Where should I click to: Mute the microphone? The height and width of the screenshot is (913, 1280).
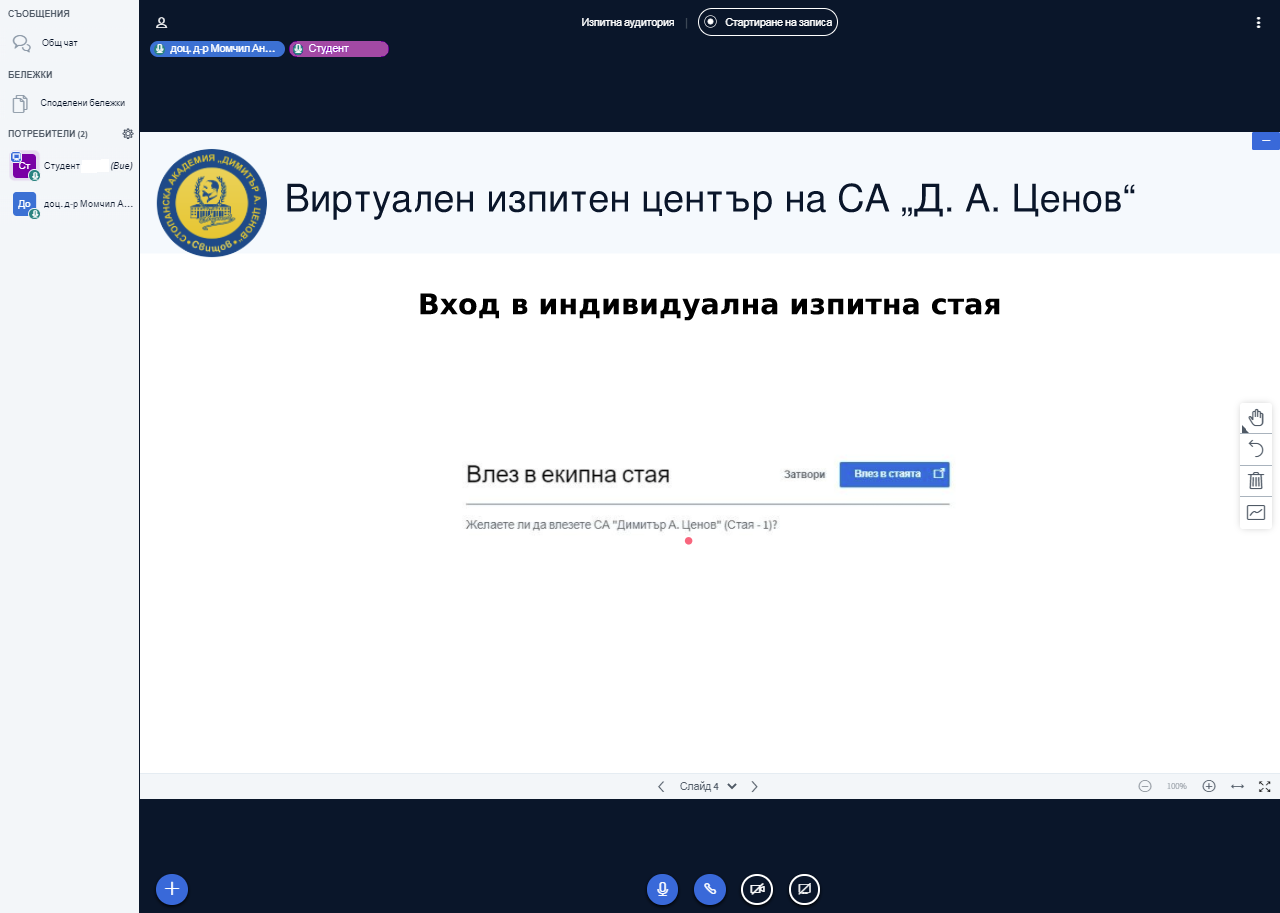662,889
